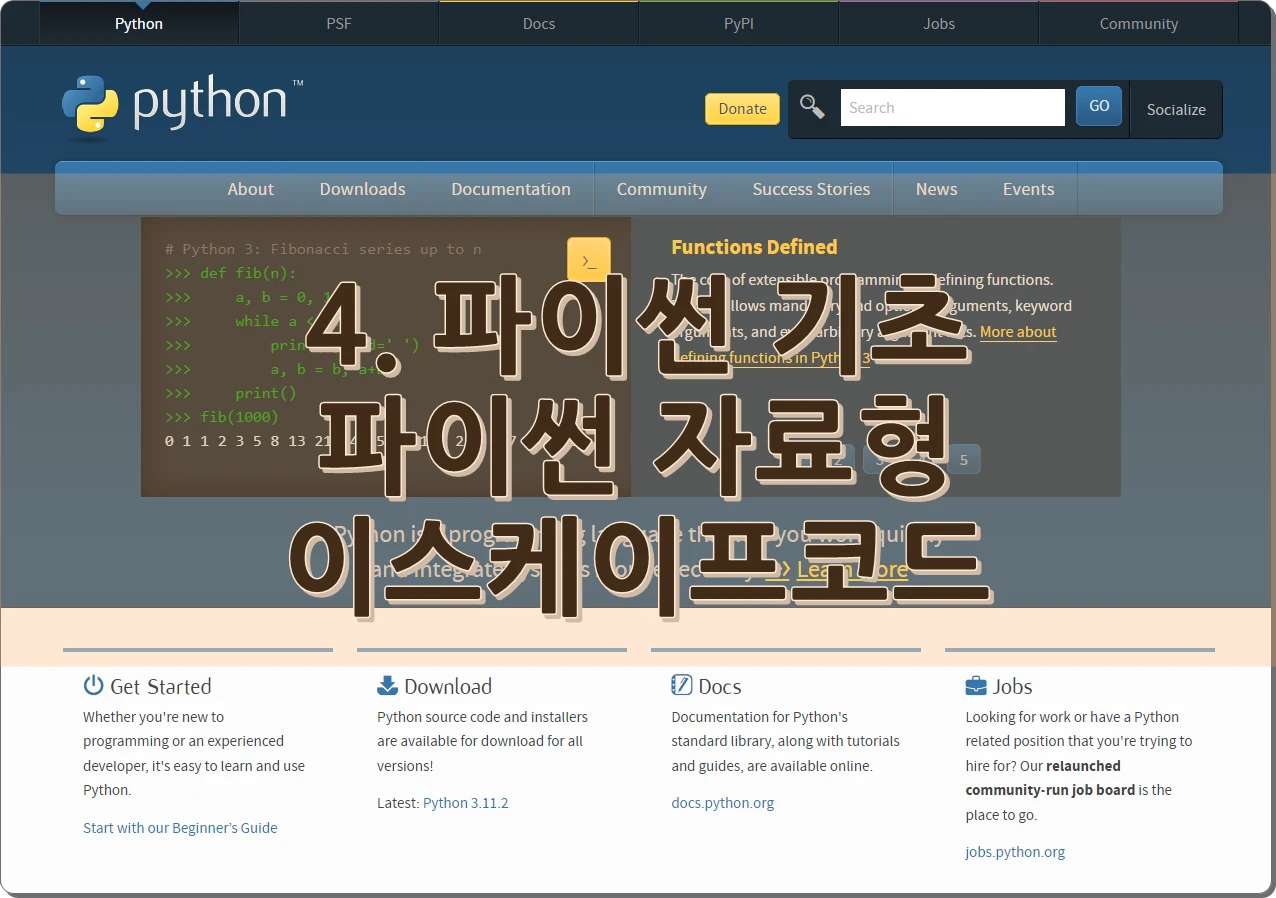Image resolution: width=1276 pixels, height=898 pixels.
Task: Open the Python 3.11.2 latest release link
Action: point(465,803)
